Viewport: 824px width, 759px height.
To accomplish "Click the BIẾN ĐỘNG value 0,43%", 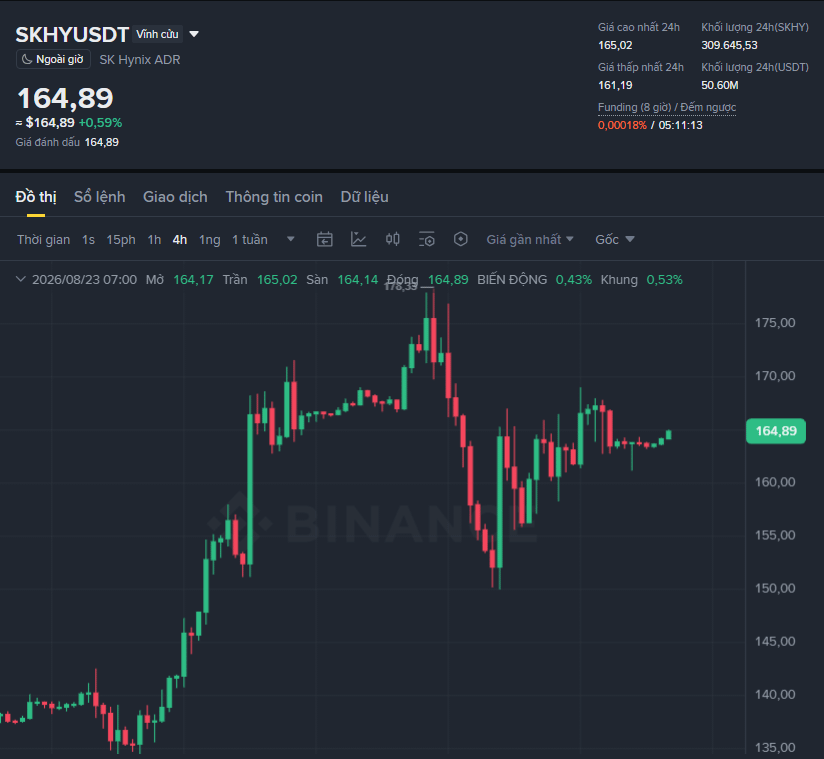I will point(573,280).
